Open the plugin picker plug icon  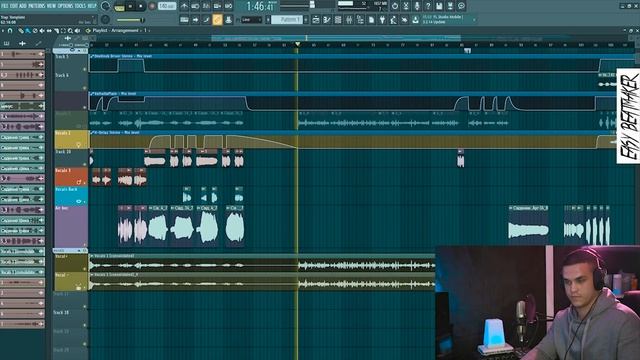click(382, 20)
